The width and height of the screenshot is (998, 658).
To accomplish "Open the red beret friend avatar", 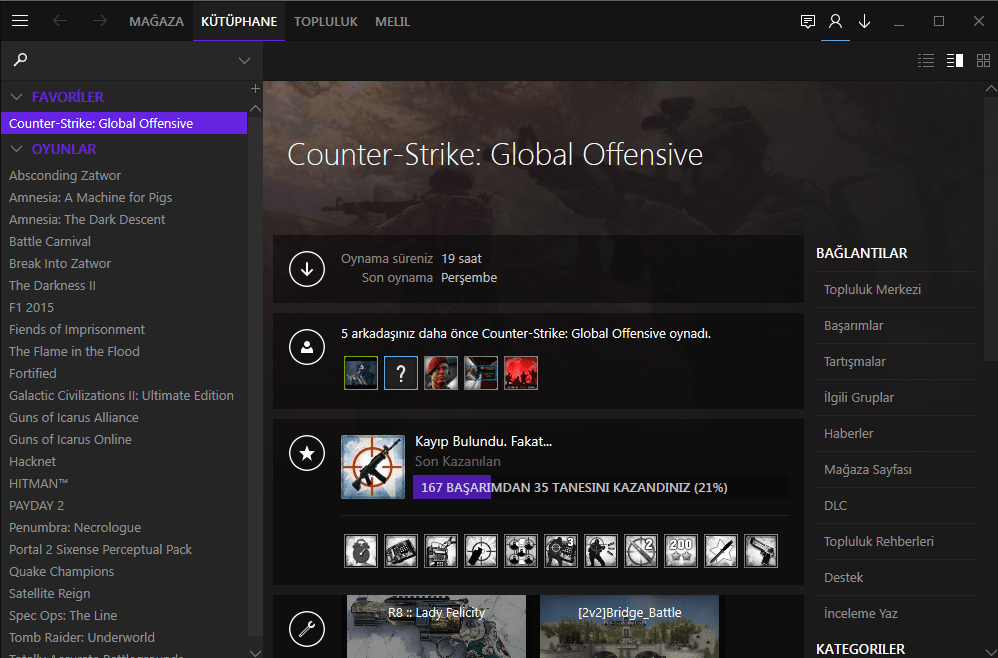I will point(441,373).
